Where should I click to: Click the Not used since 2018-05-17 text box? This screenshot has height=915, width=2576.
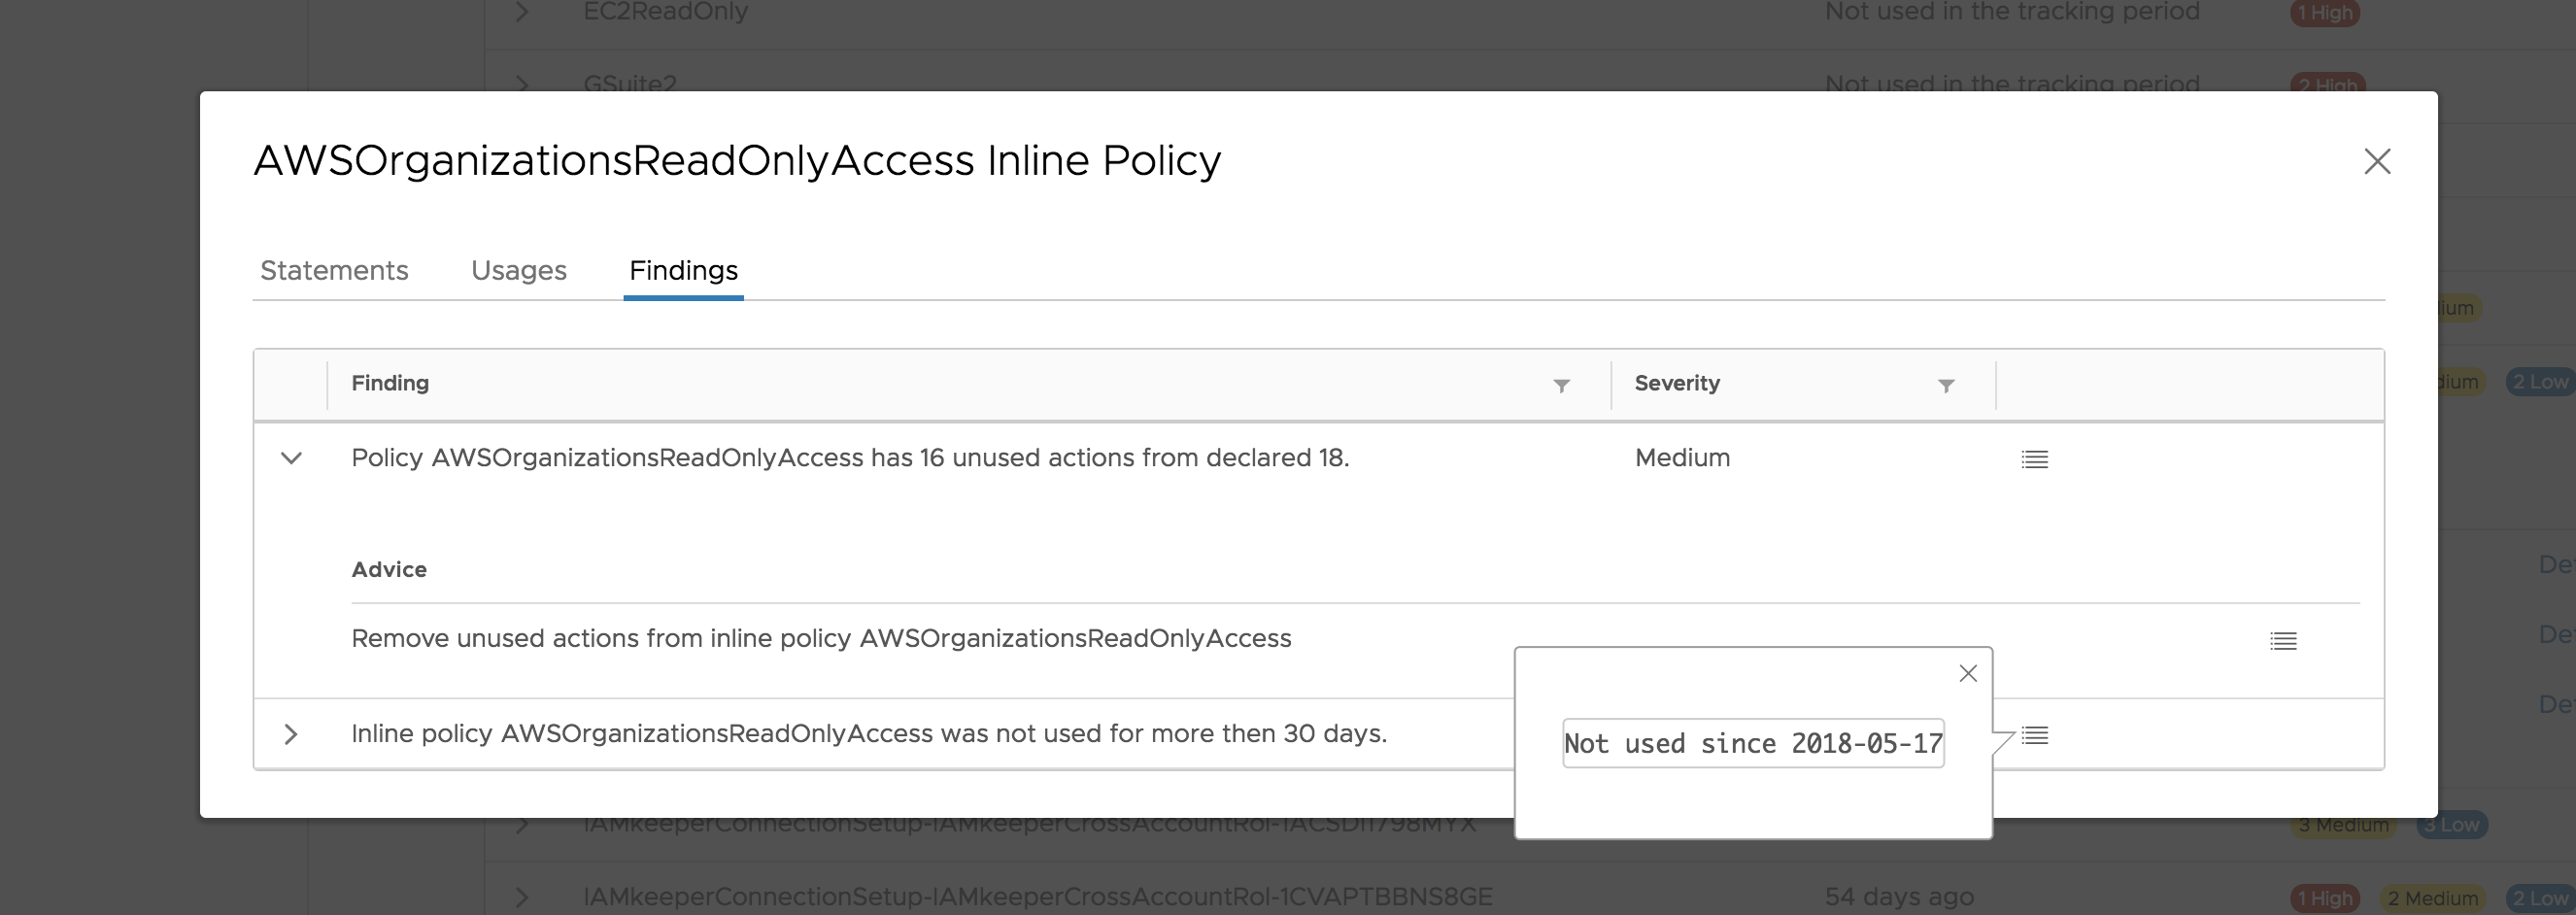1752,743
